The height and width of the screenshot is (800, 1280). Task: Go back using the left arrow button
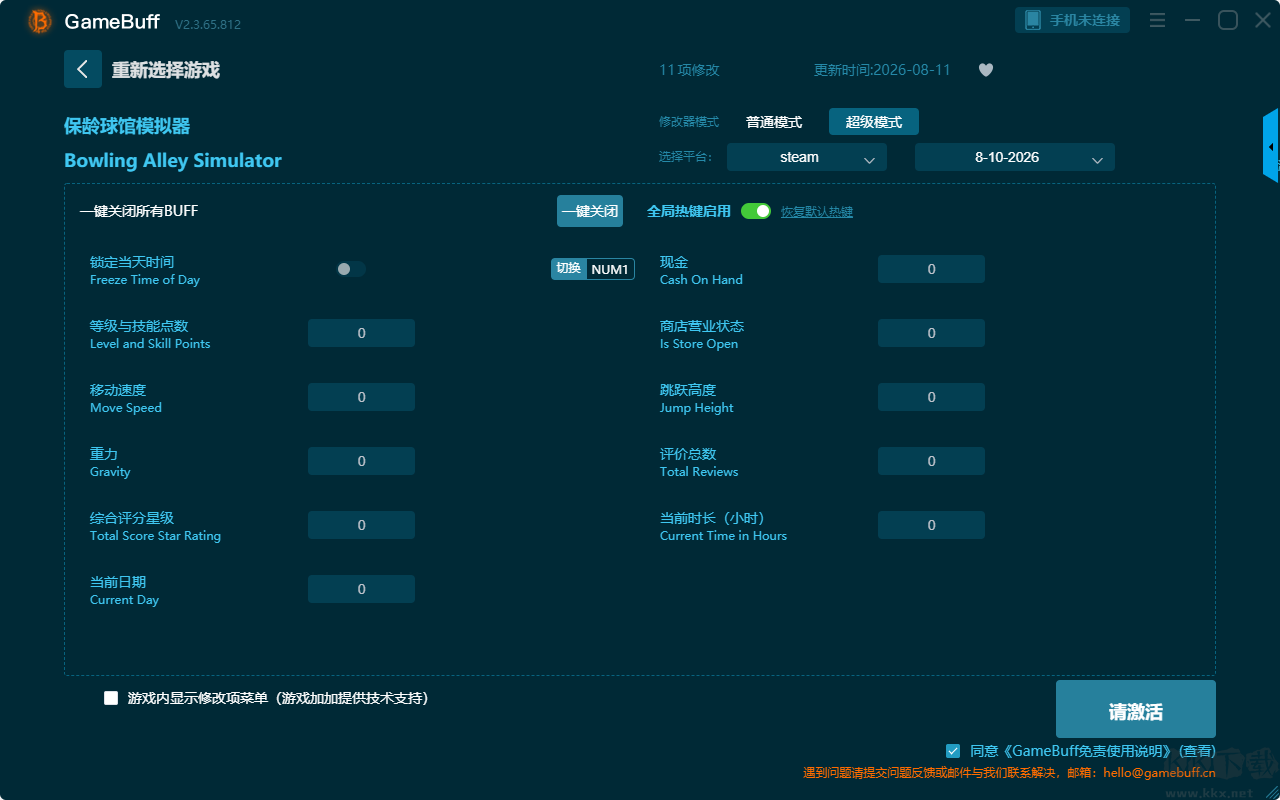(x=83, y=69)
